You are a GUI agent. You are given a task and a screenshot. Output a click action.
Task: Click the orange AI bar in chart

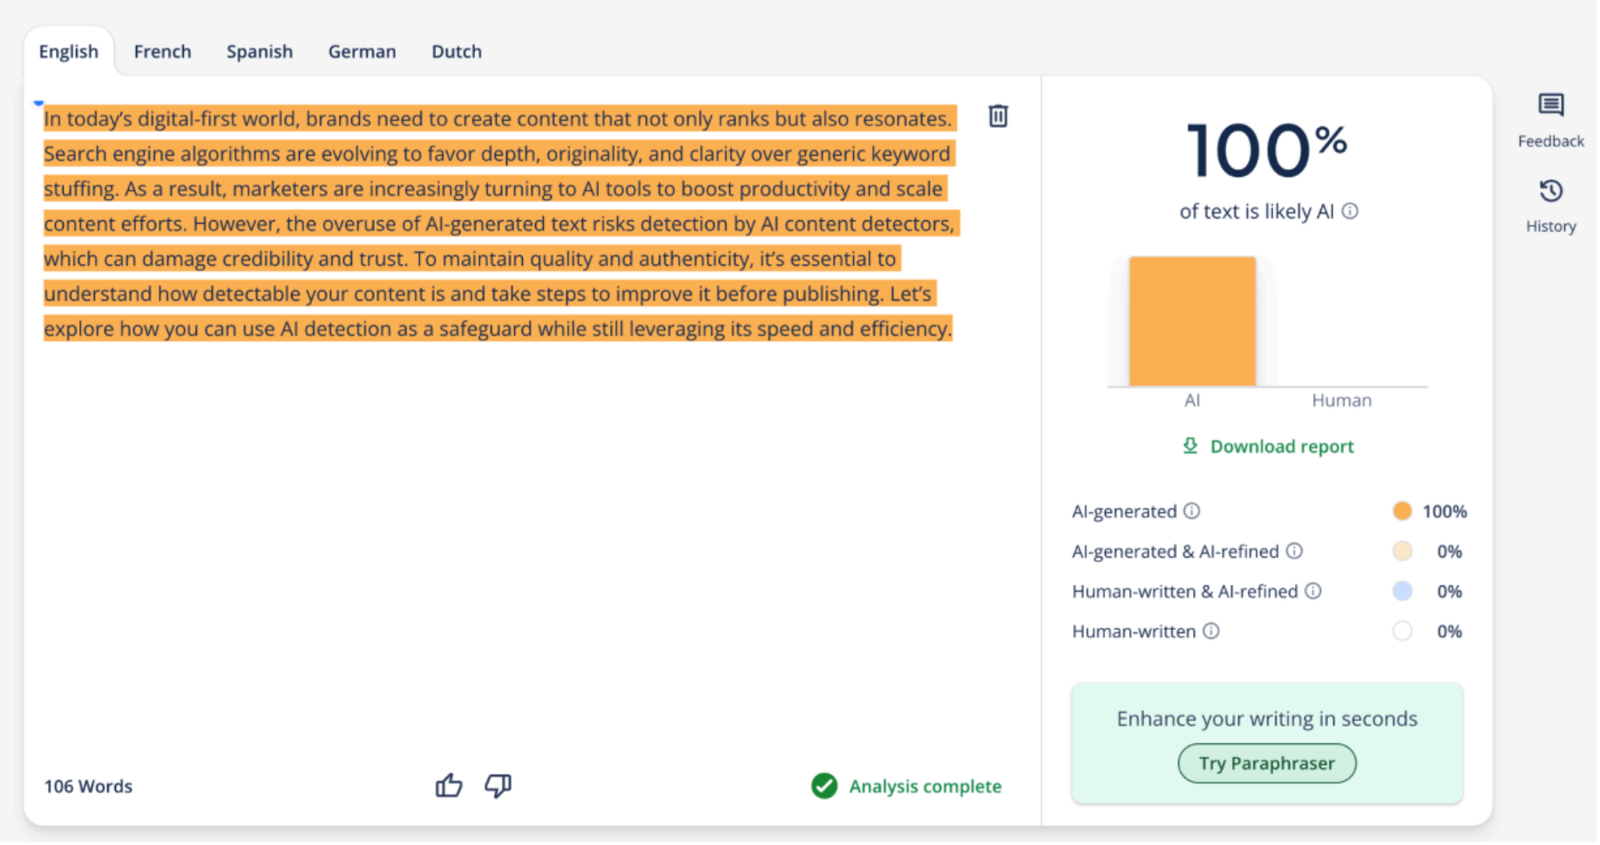[x=1192, y=321]
